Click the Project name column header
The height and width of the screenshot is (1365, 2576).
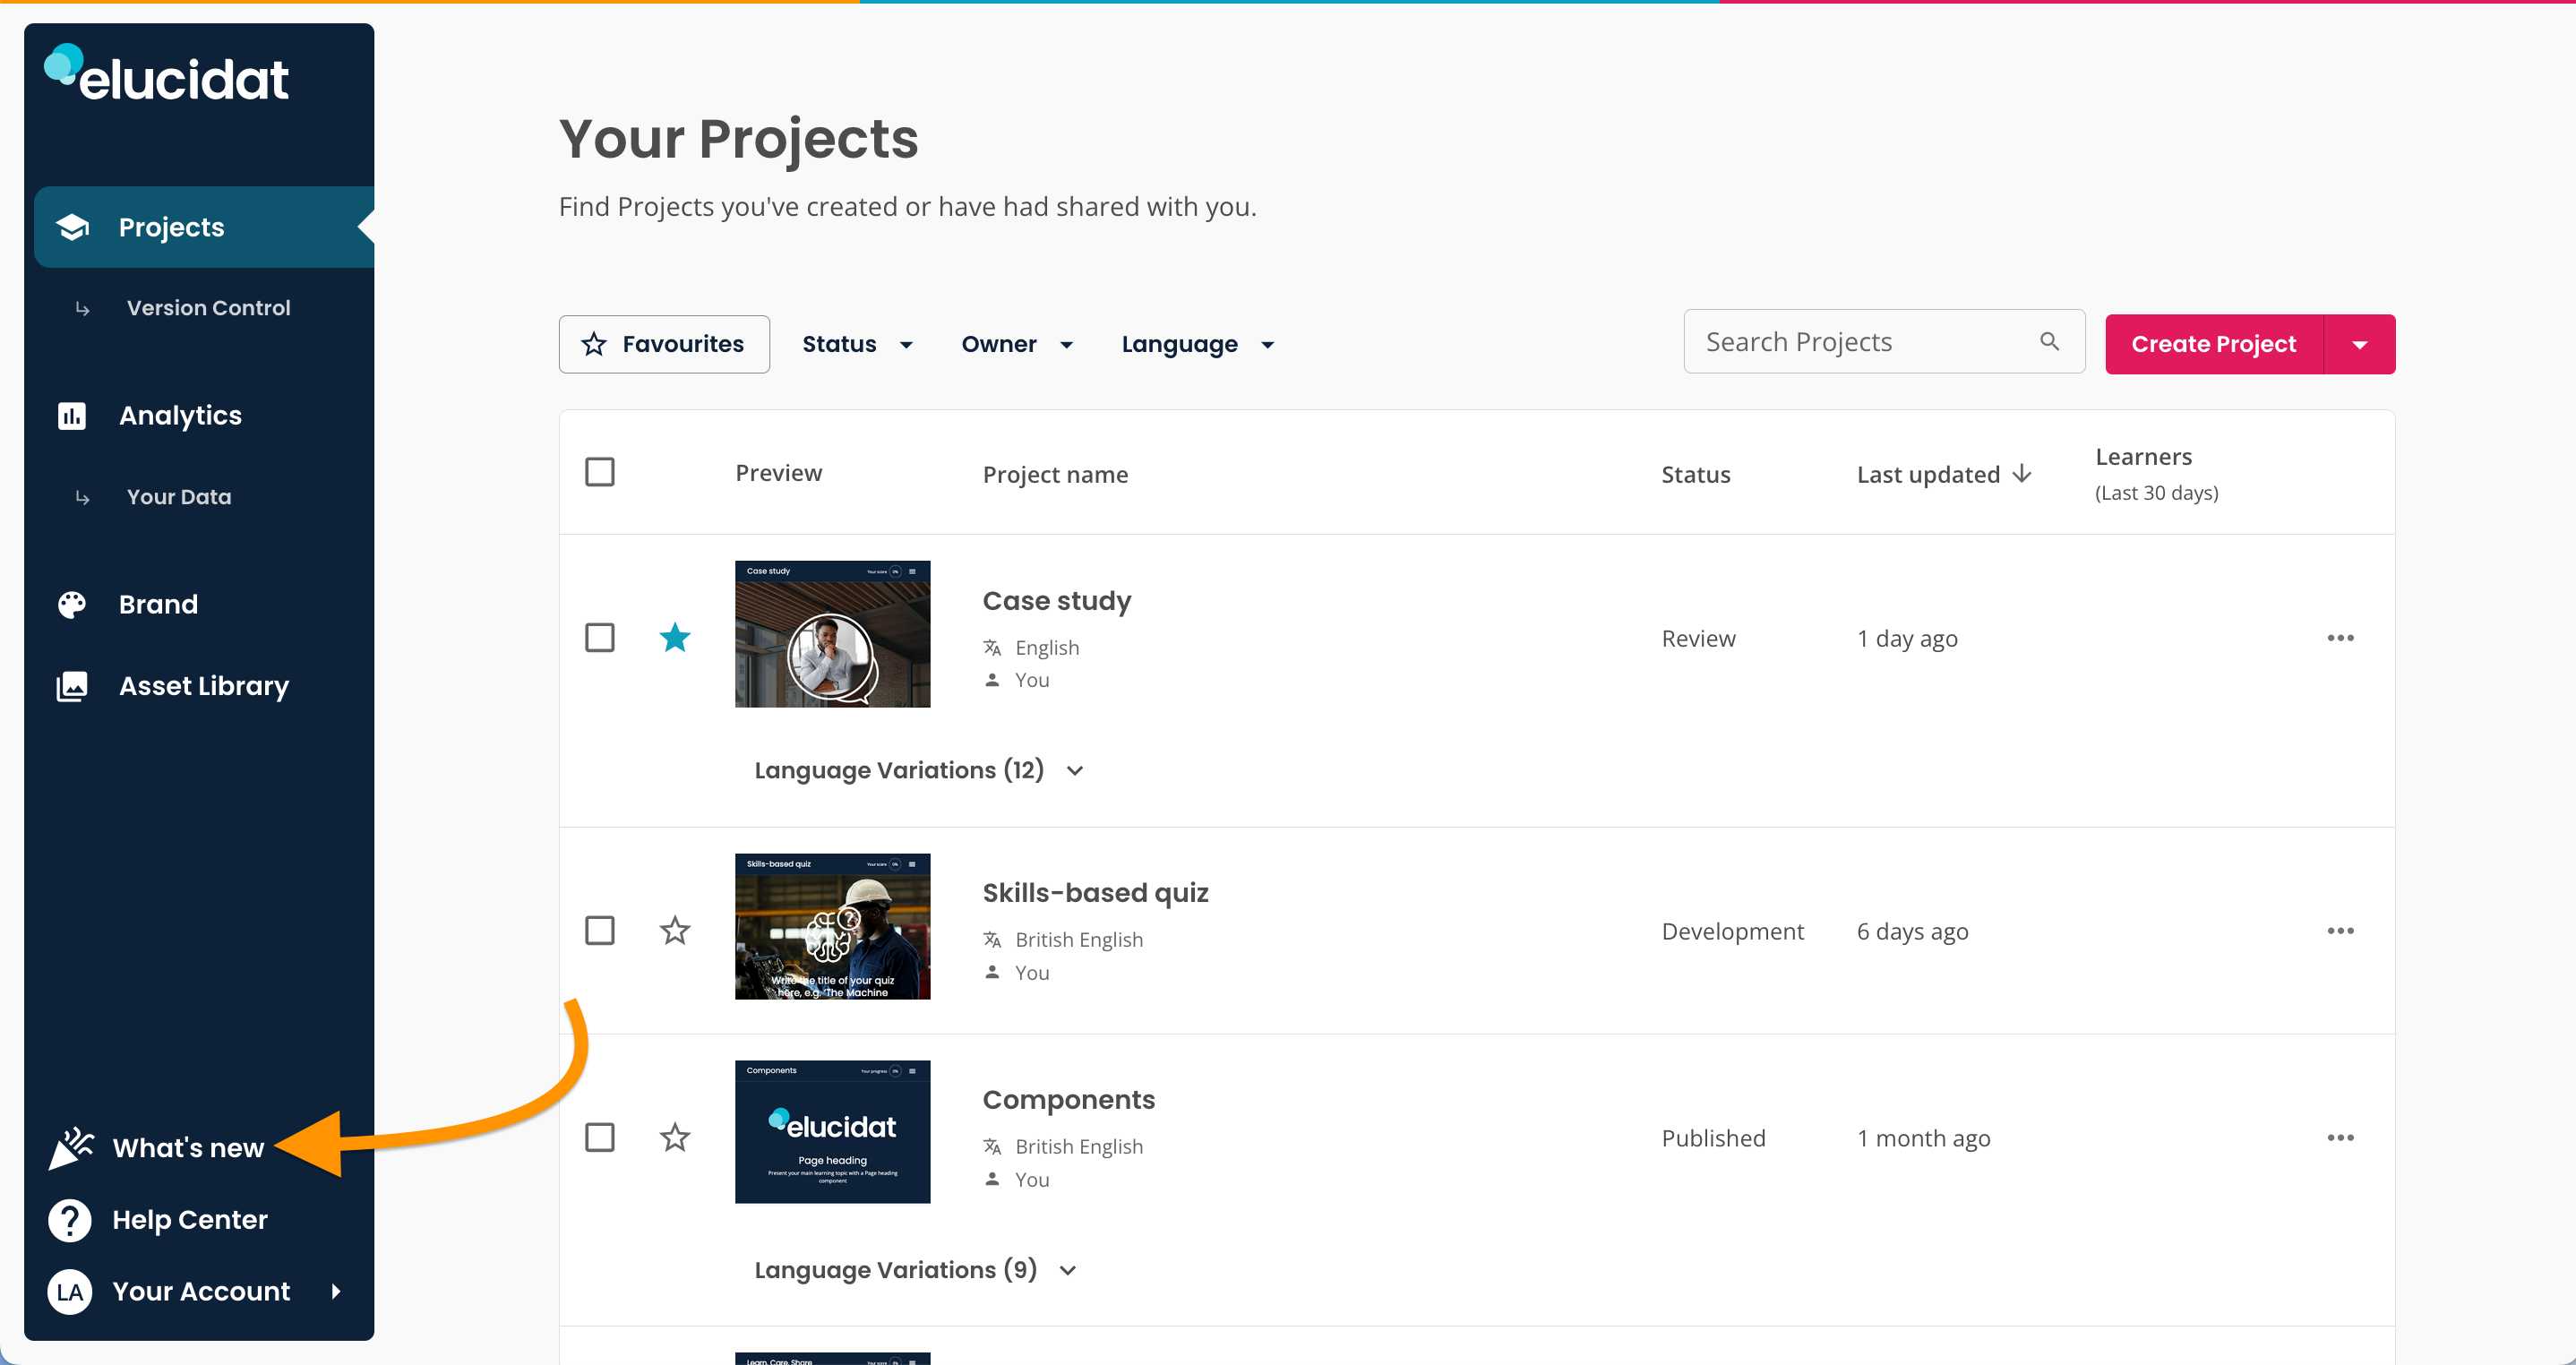tap(1055, 474)
